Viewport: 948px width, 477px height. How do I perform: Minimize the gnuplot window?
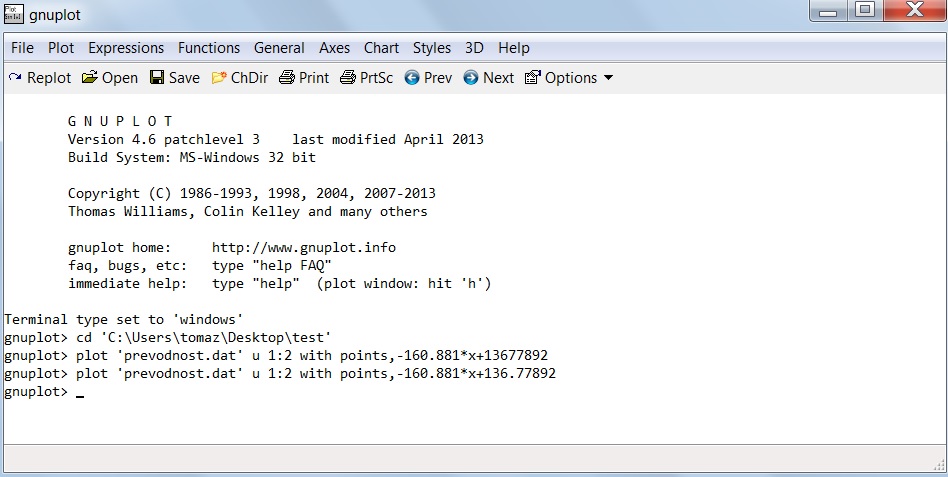pos(828,11)
